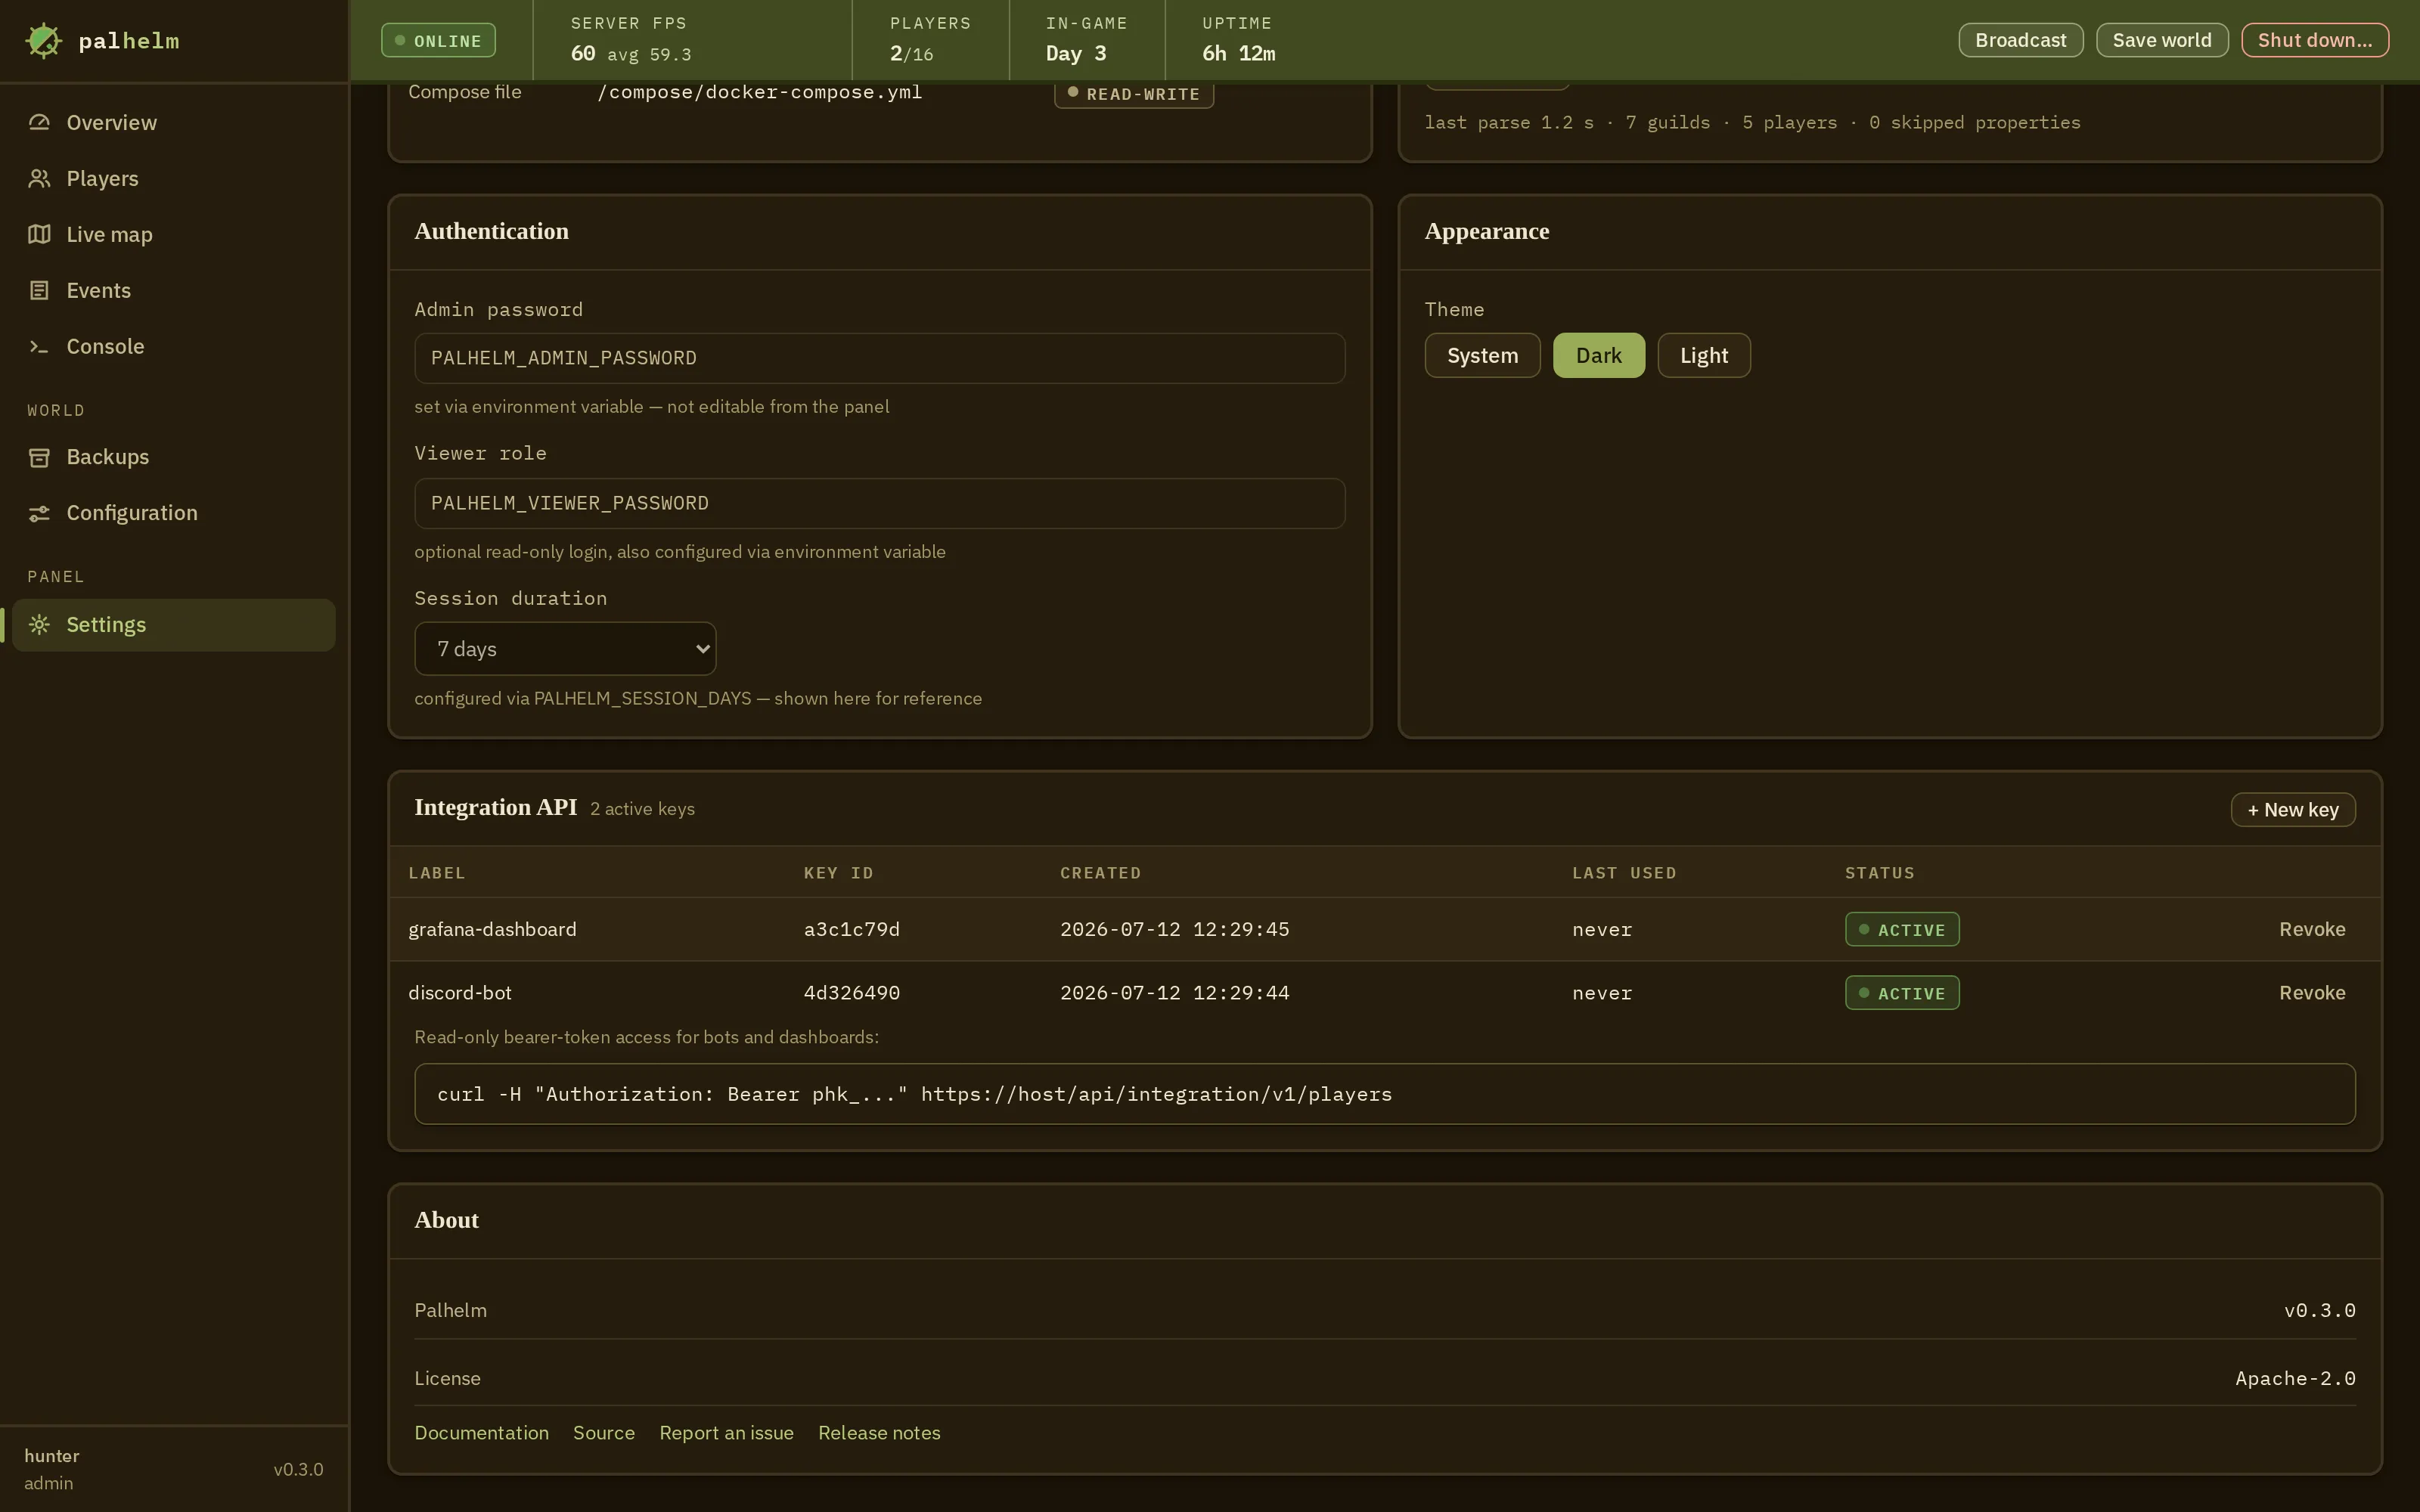Click created time 2026-07-12 12:29:44
Image resolution: width=2420 pixels, height=1512 pixels.
(x=1174, y=993)
